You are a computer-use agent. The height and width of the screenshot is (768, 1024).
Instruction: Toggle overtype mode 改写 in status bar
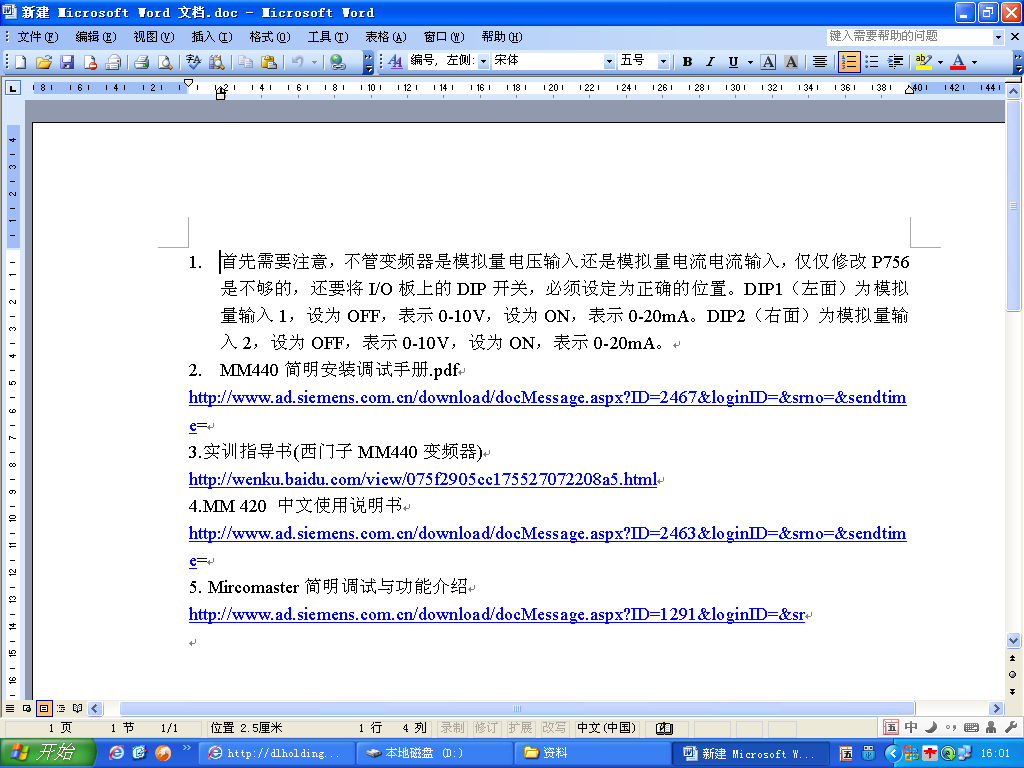[x=554, y=728]
